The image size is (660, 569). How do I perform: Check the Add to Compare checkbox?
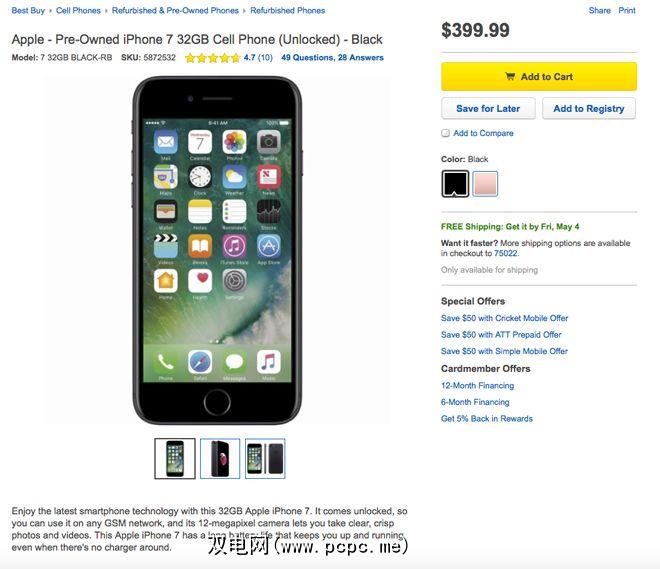(x=445, y=133)
